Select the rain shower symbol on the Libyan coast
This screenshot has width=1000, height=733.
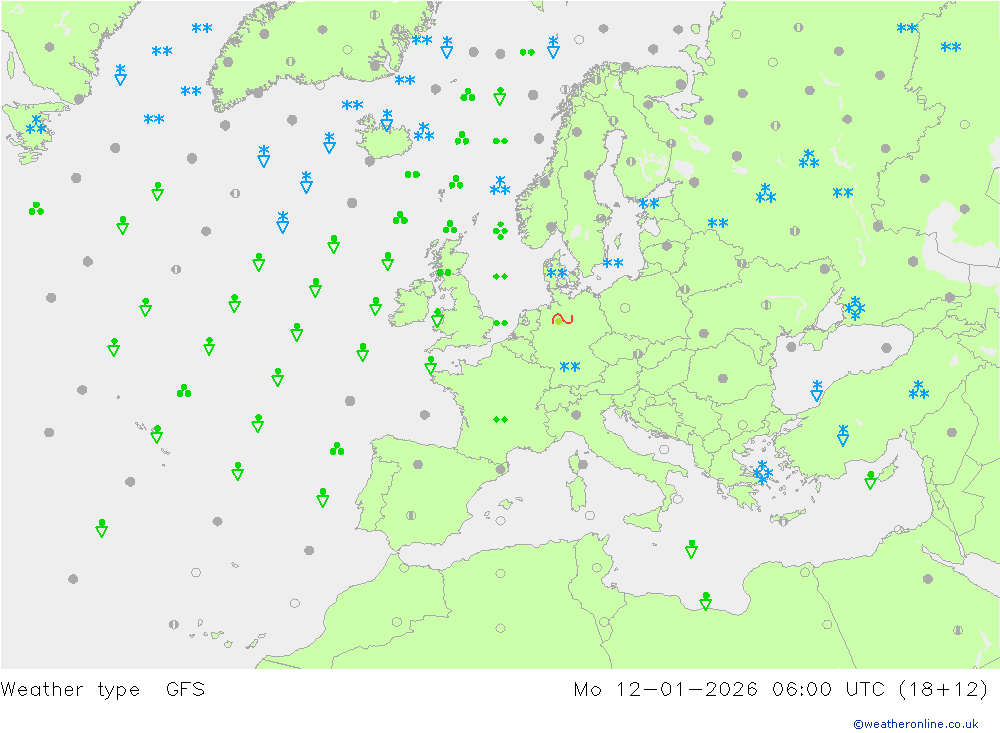tap(705, 600)
